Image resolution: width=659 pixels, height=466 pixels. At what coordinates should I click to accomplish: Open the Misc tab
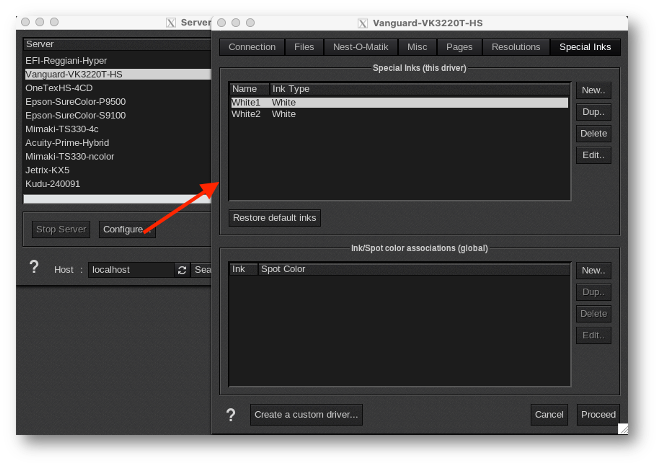(x=417, y=47)
